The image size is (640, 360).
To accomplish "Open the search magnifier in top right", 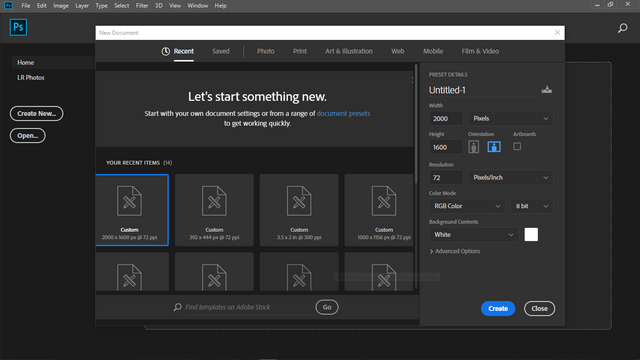I will click(x=622, y=28).
